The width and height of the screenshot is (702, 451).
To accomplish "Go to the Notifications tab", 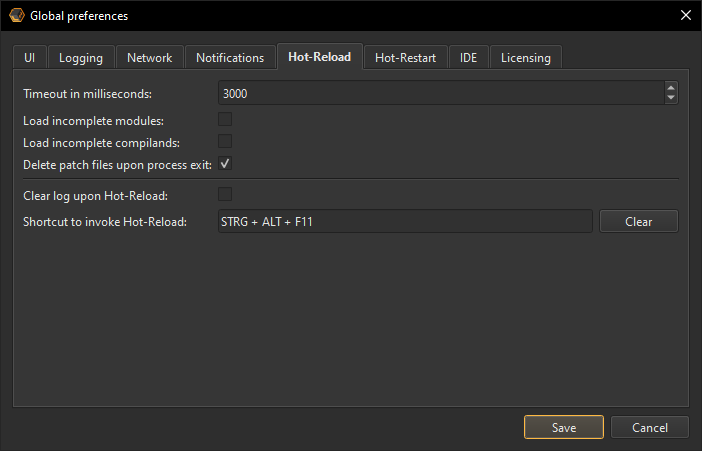I will coord(230,58).
